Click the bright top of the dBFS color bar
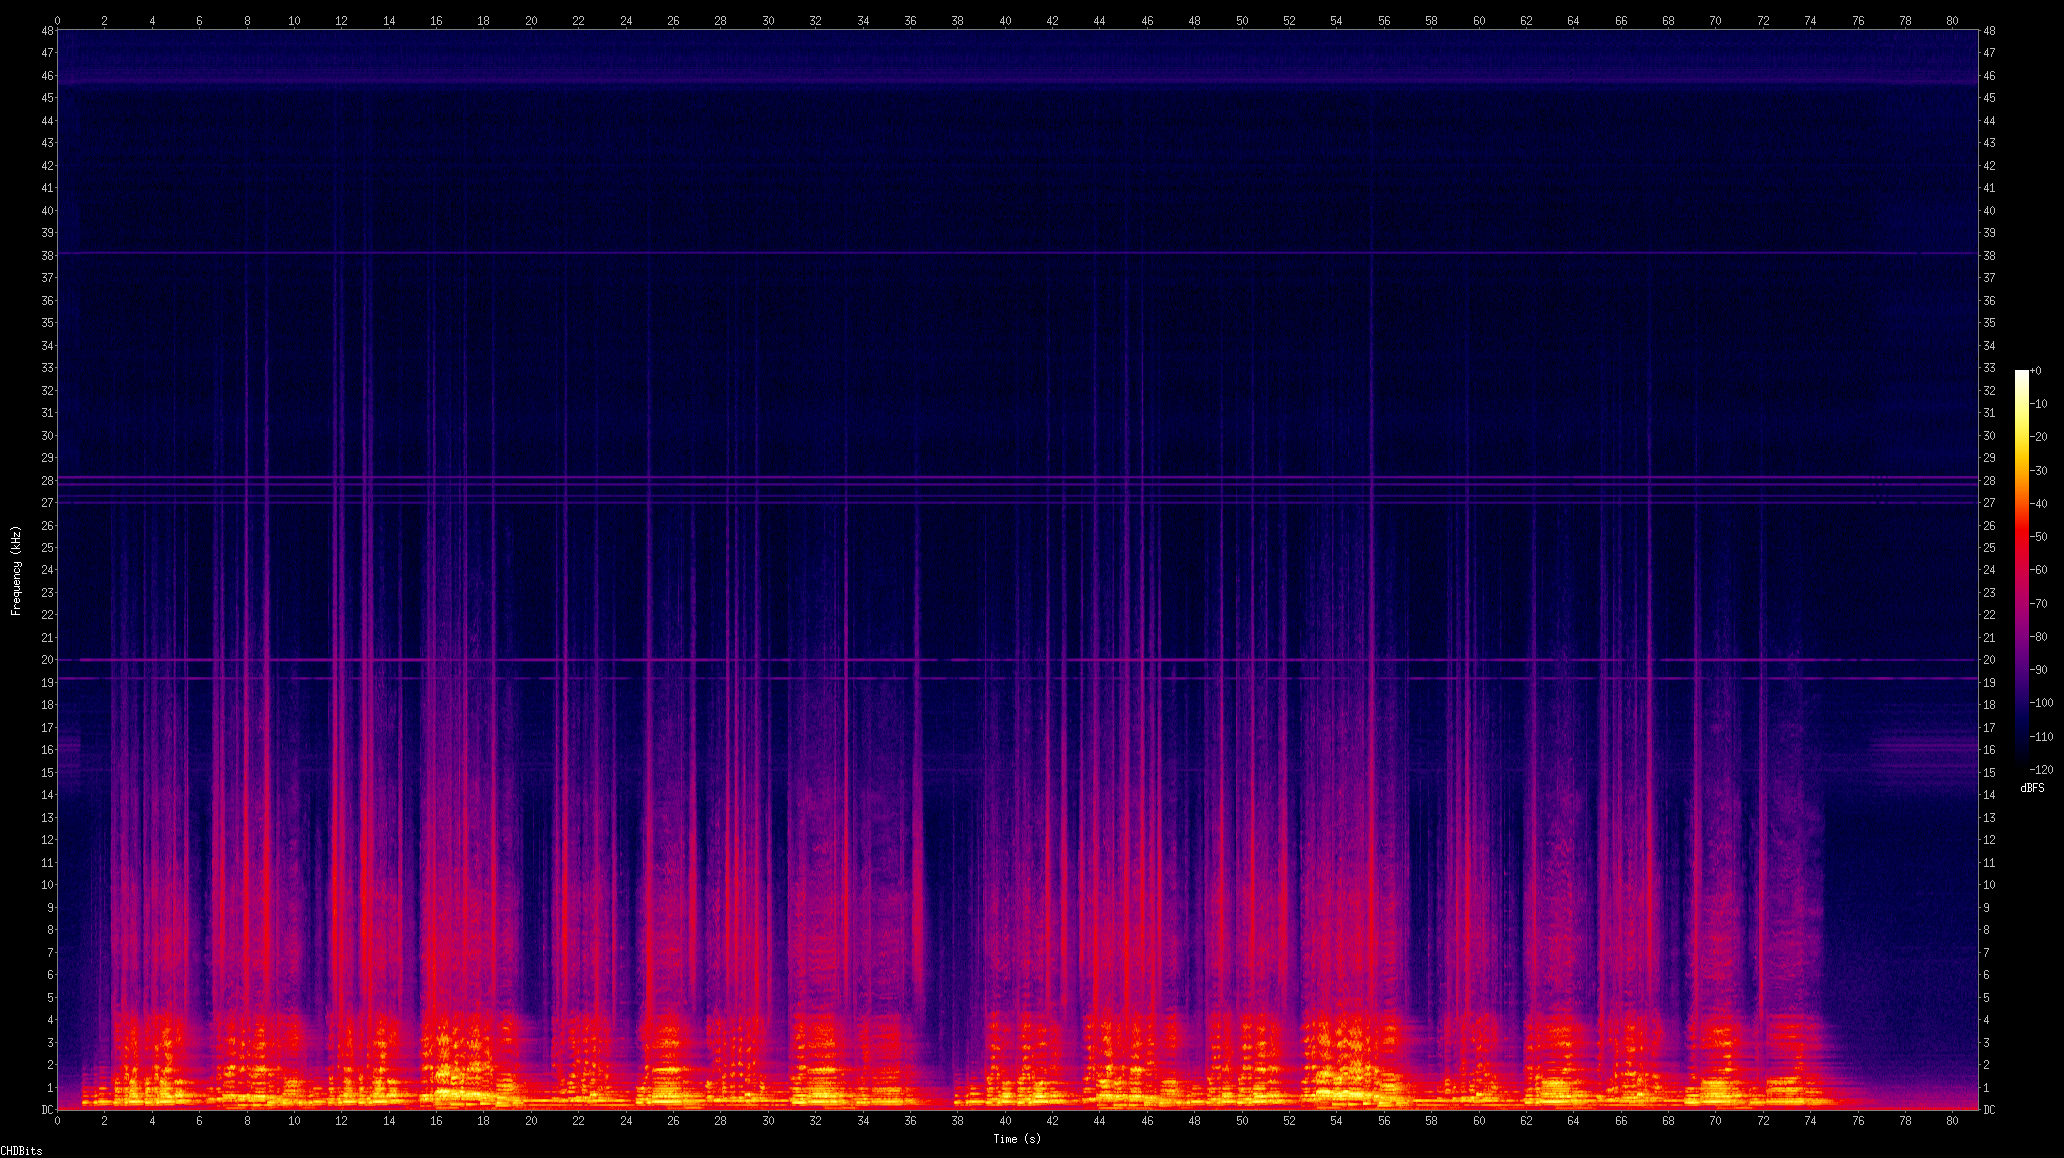This screenshot has width=2064, height=1158. pos(2022,376)
